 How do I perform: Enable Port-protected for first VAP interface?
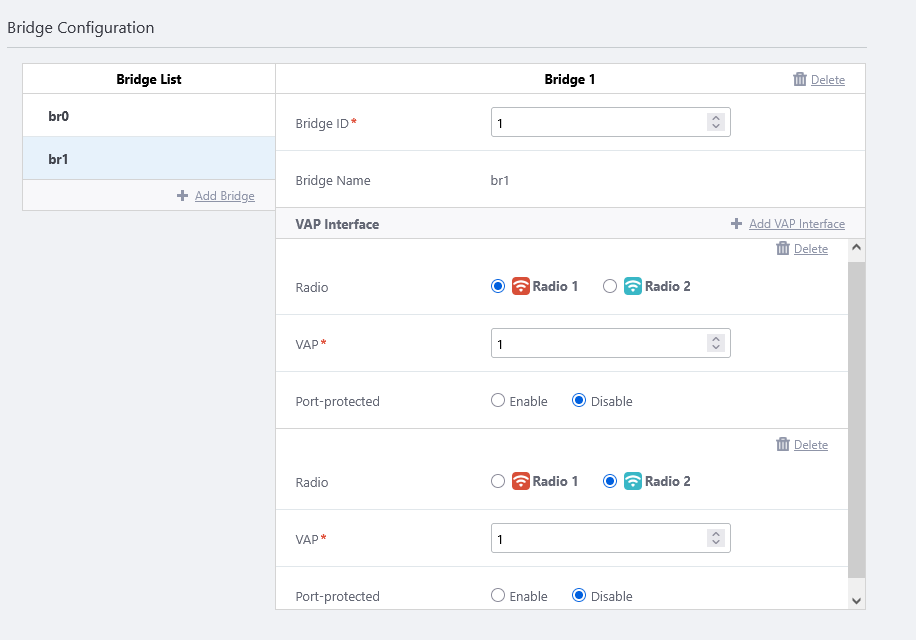(x=498, y=401)
